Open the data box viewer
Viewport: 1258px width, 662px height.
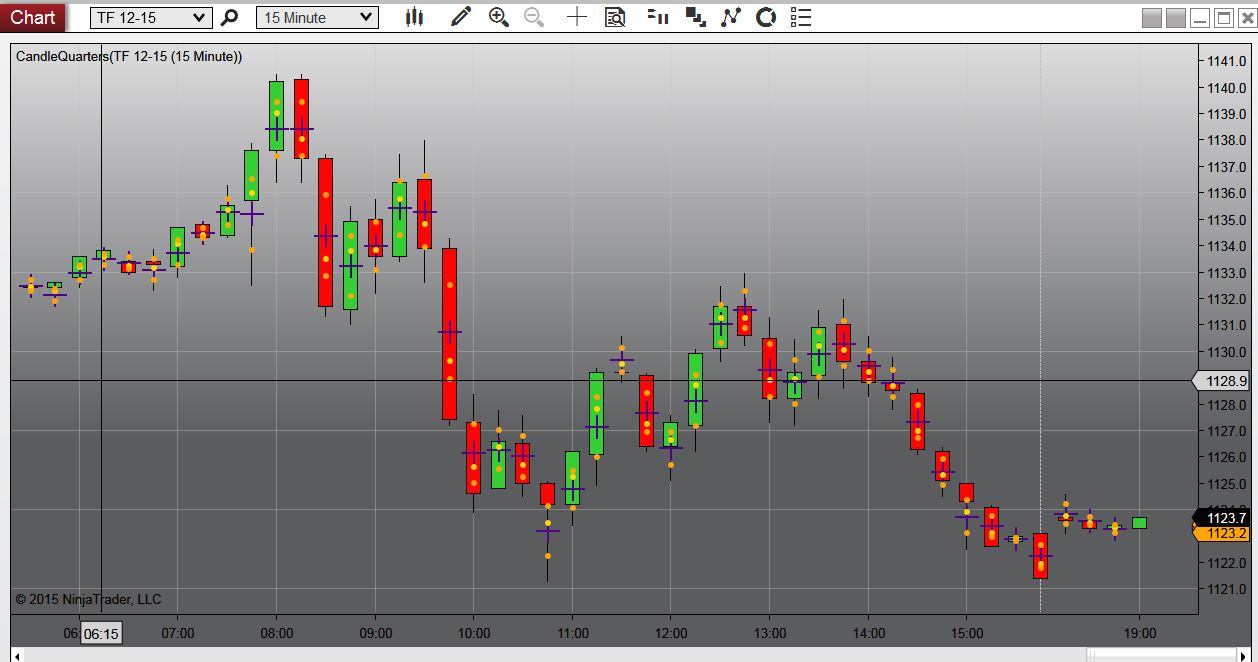pyautogui.click(x=614, y=16)
